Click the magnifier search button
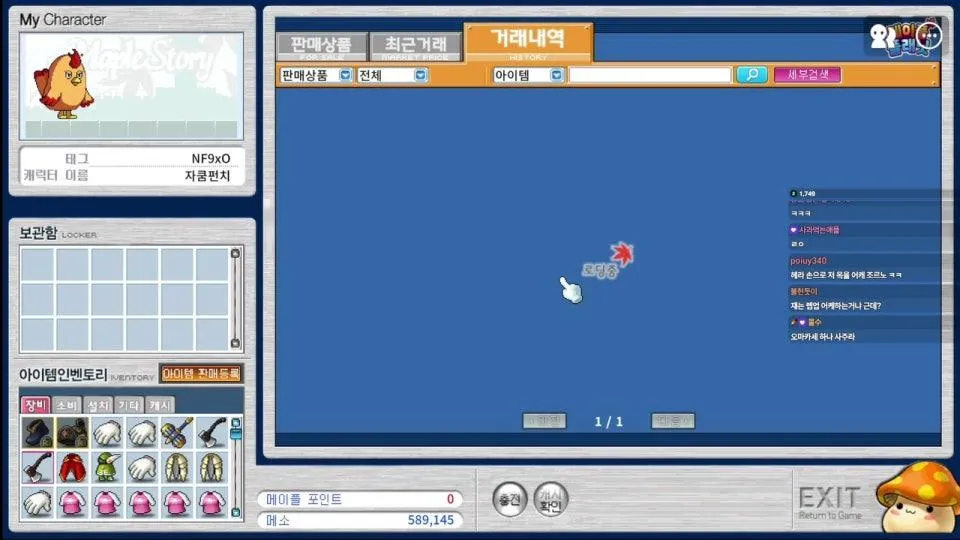This screenshot has height=540, width=960. click(x=752, y=75)
